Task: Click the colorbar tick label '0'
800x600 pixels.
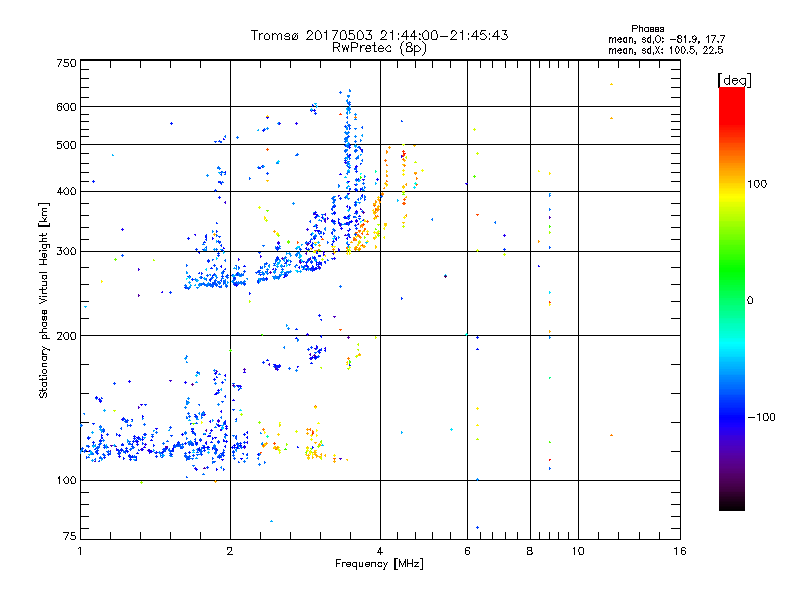Action: [750, 301]
